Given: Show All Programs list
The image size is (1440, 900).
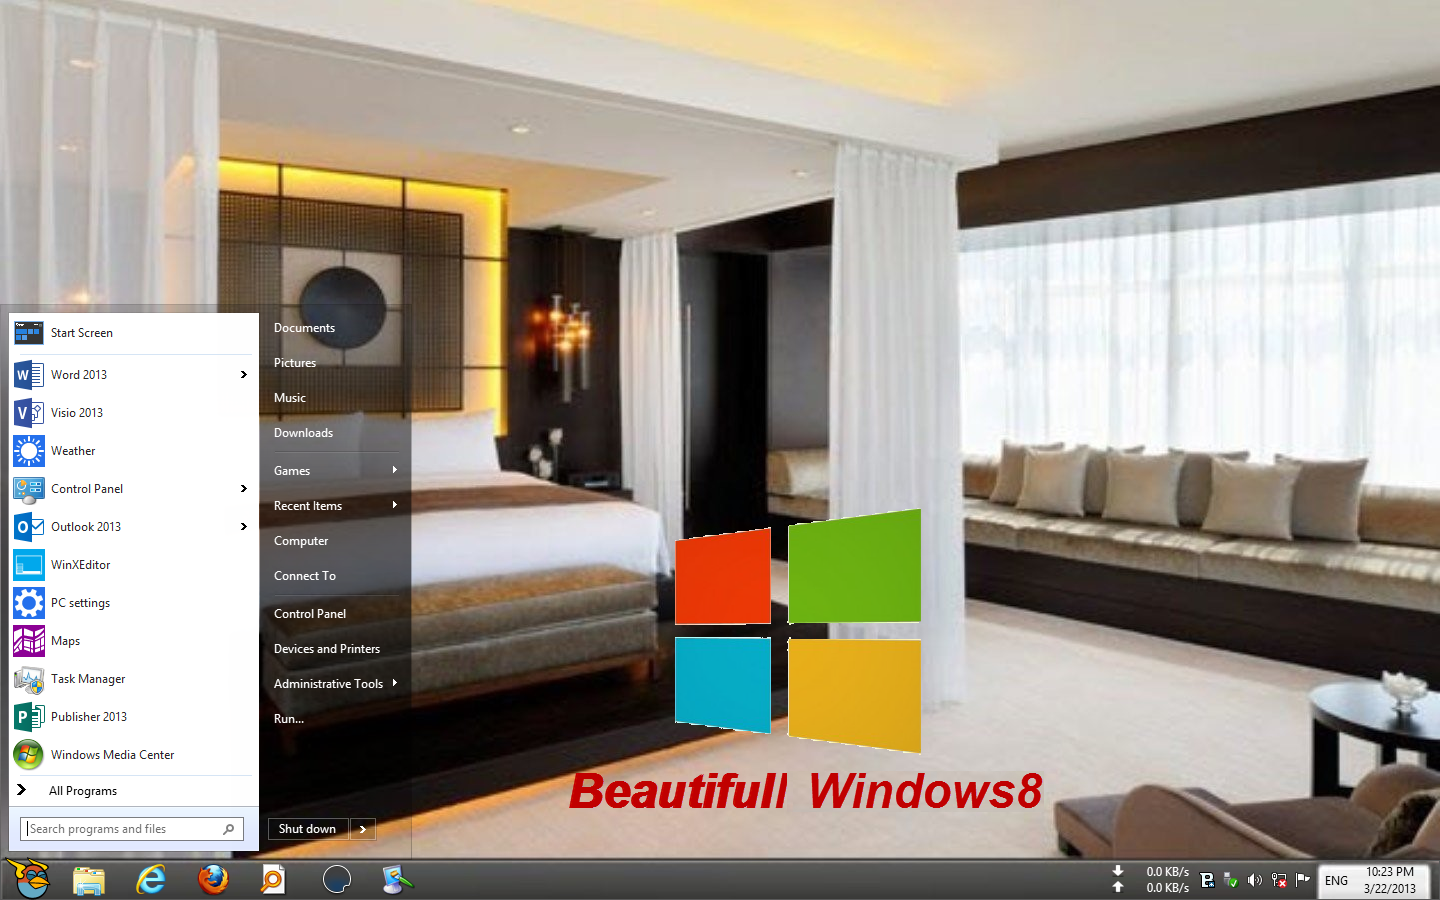Looking at the screenshot, I should [x=83, y=791].
